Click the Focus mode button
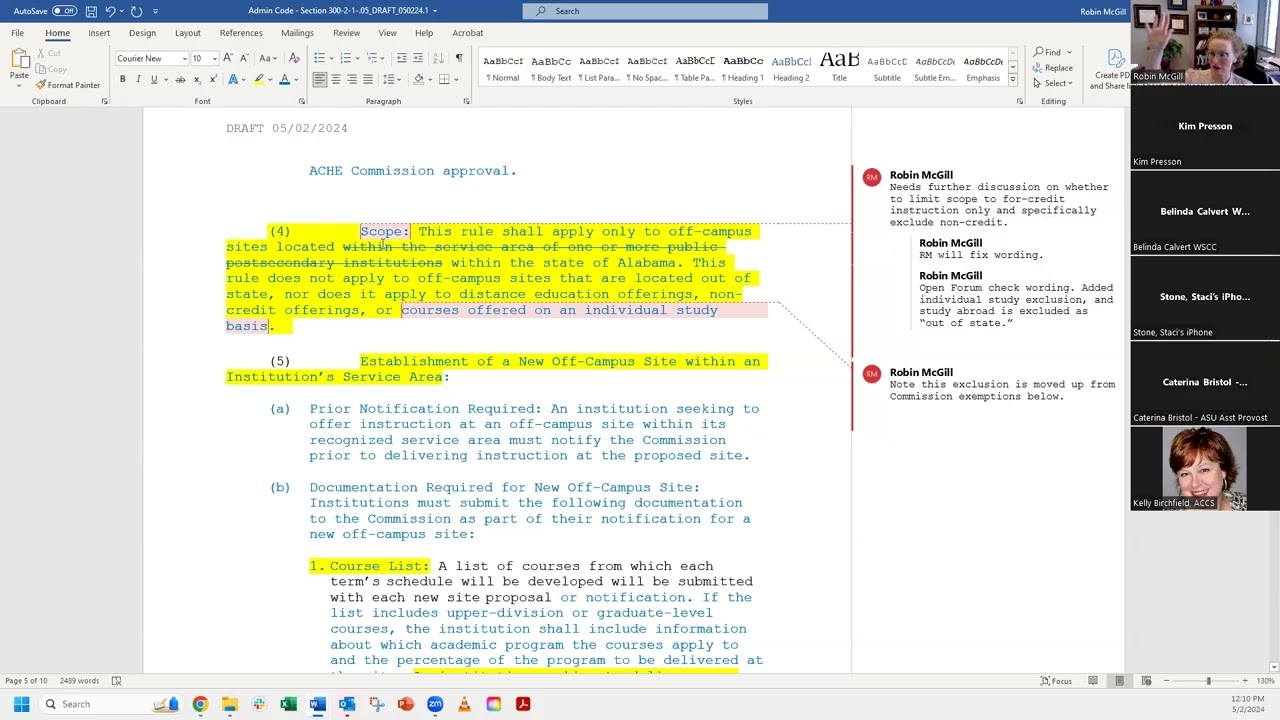The image size is (1280, 720). (x=1056, y=681)
